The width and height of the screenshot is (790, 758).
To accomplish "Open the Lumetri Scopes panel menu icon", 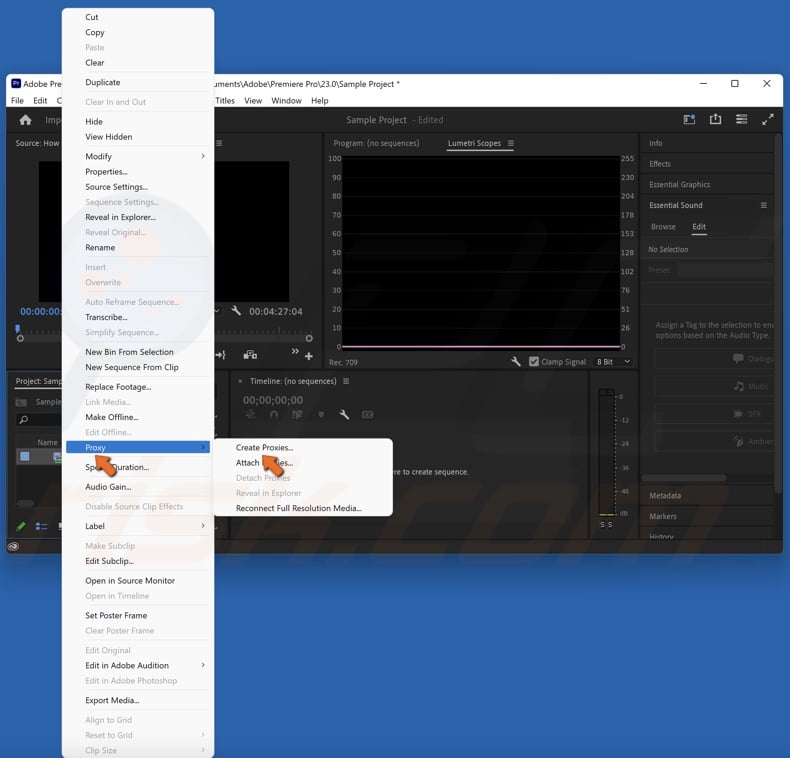I will tap(510, 143).
